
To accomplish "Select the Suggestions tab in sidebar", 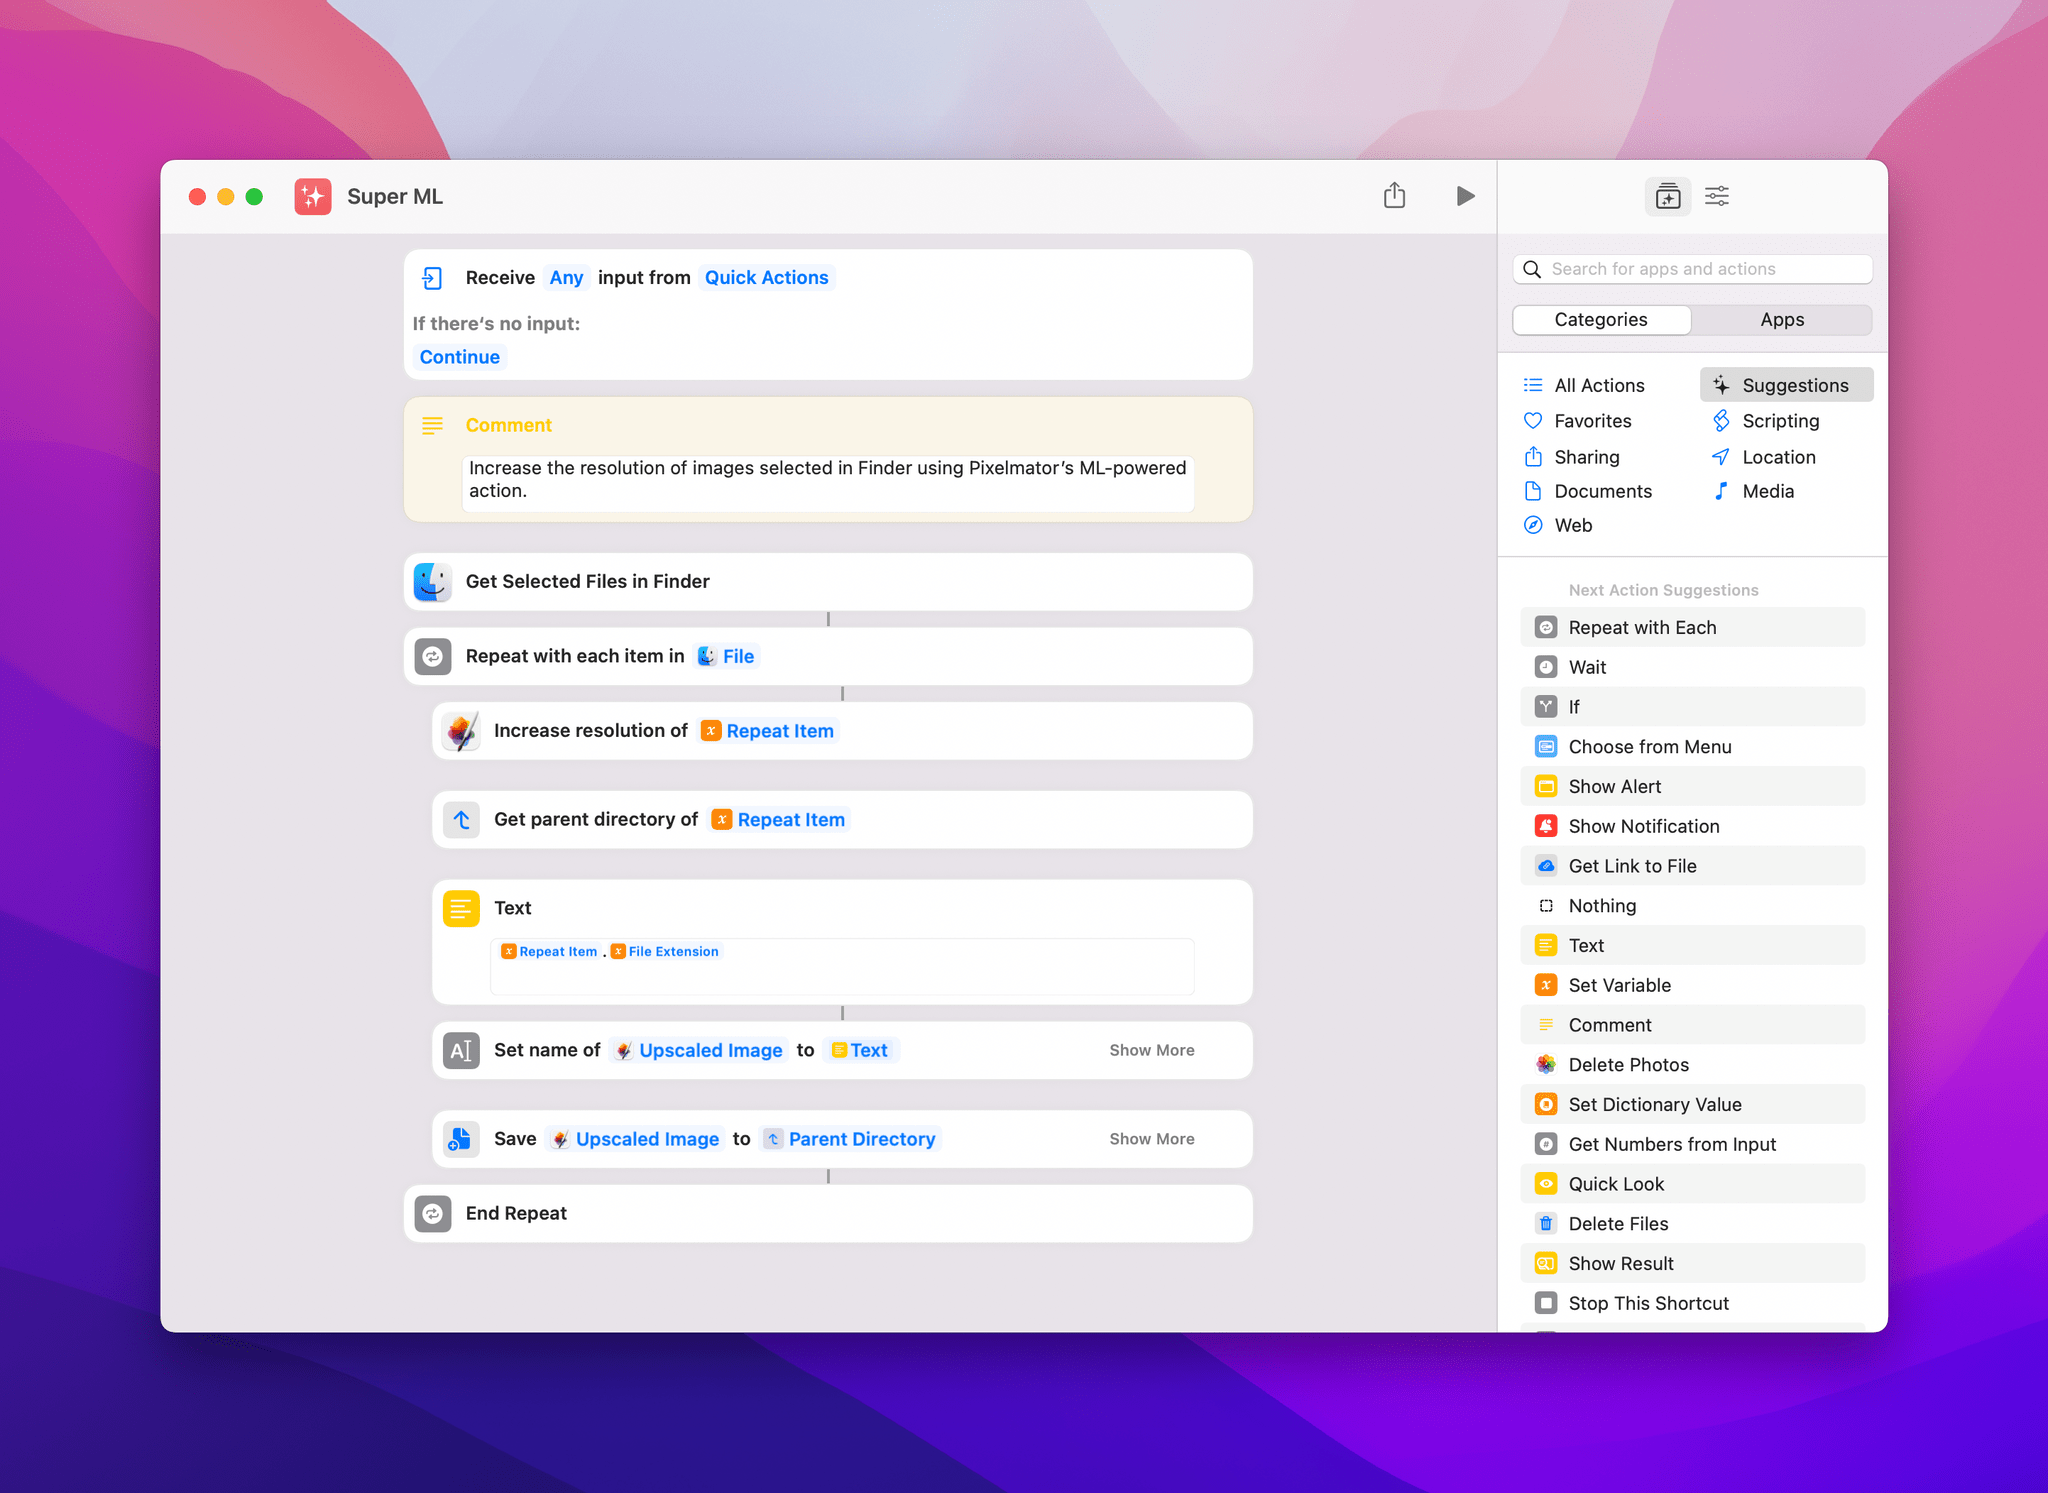I will [1782, 385].
